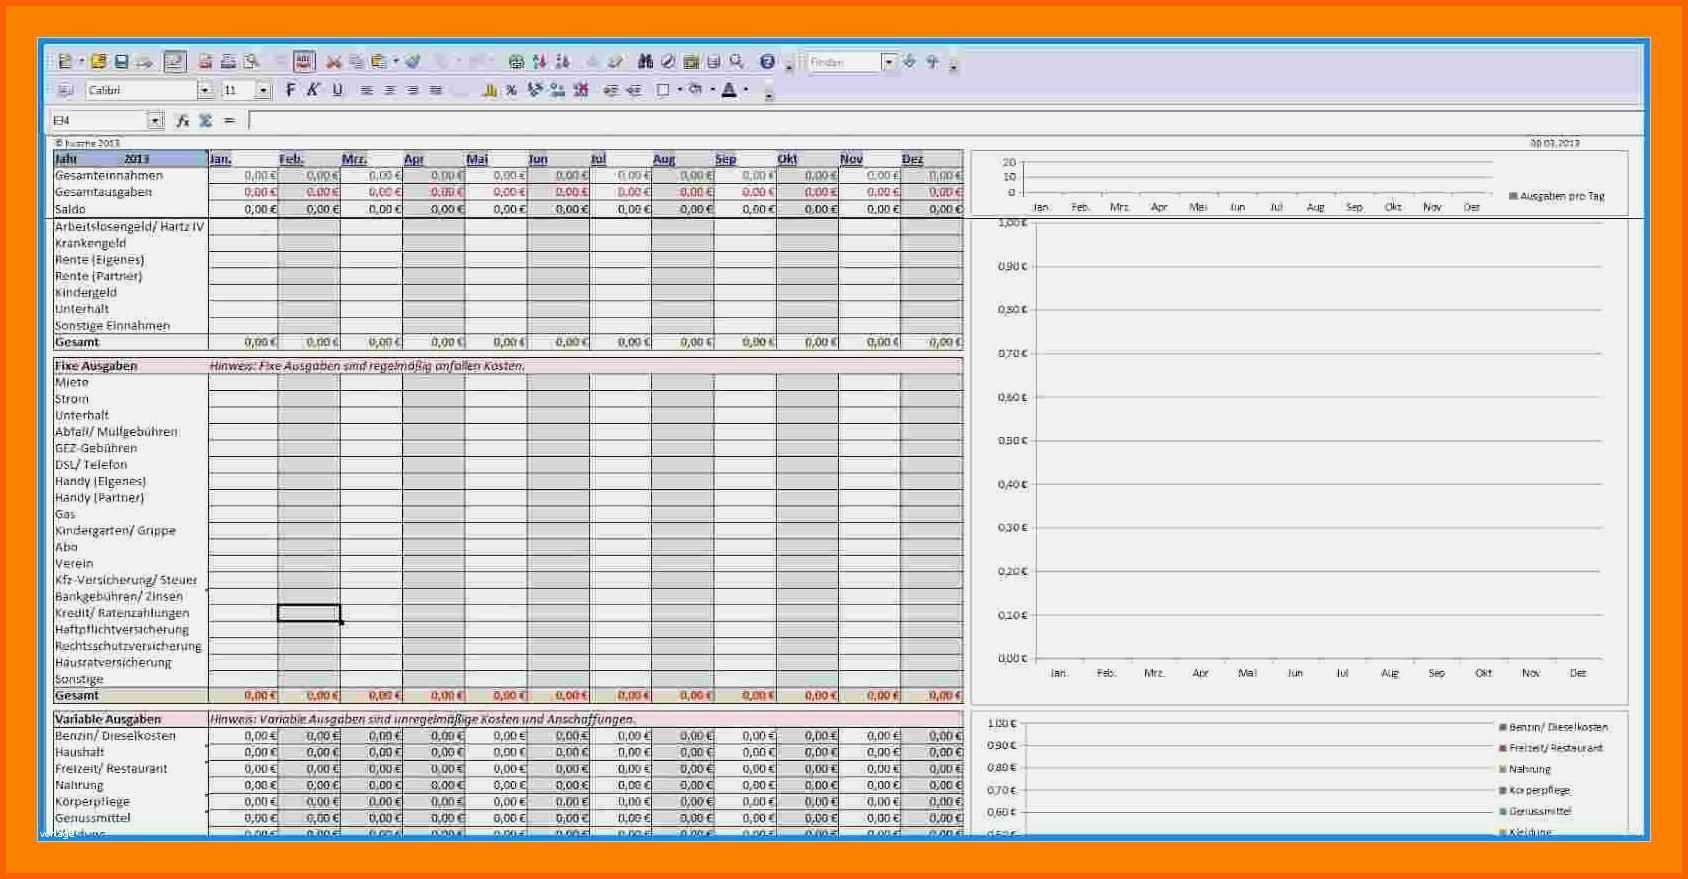The image size is (1688, 879).
Task: Open the Gallery icon
Action: tap(691, 62)
